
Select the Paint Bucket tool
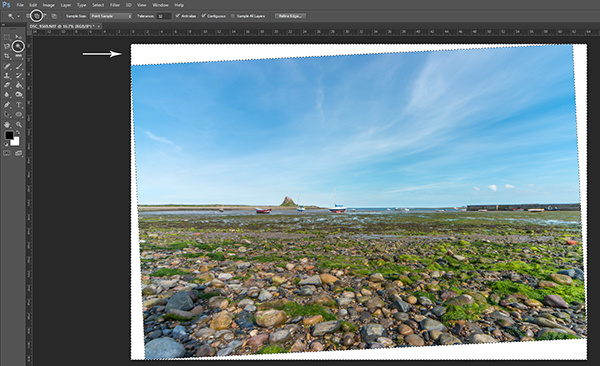pos(18,85)
